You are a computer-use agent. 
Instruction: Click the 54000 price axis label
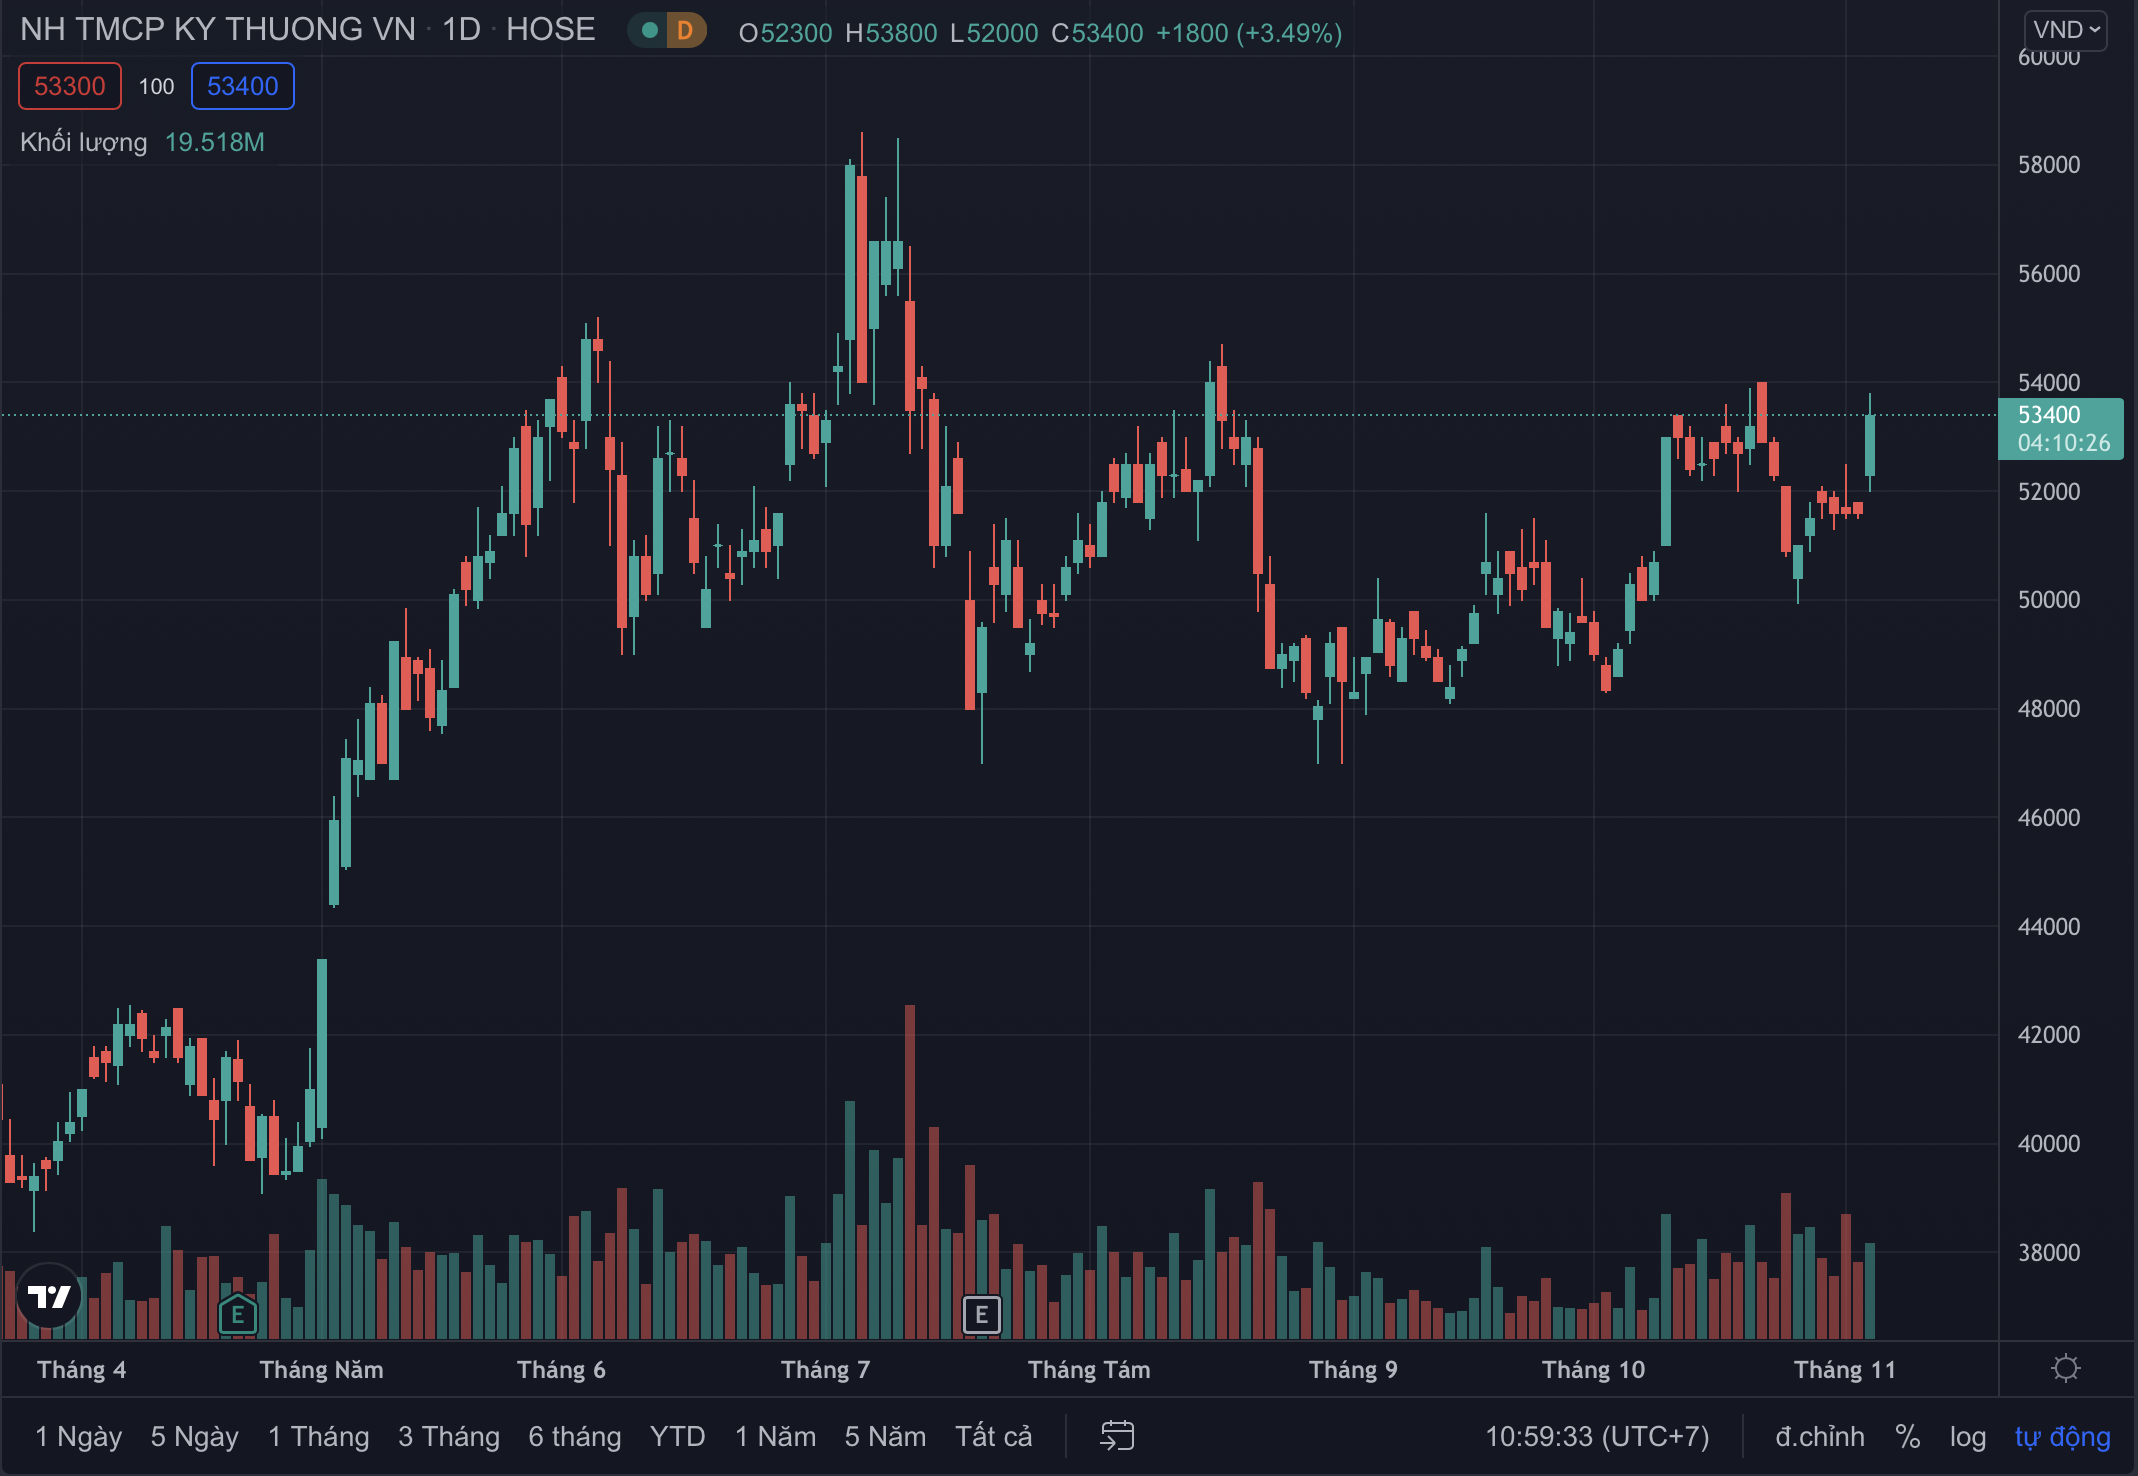(2049, 383)
